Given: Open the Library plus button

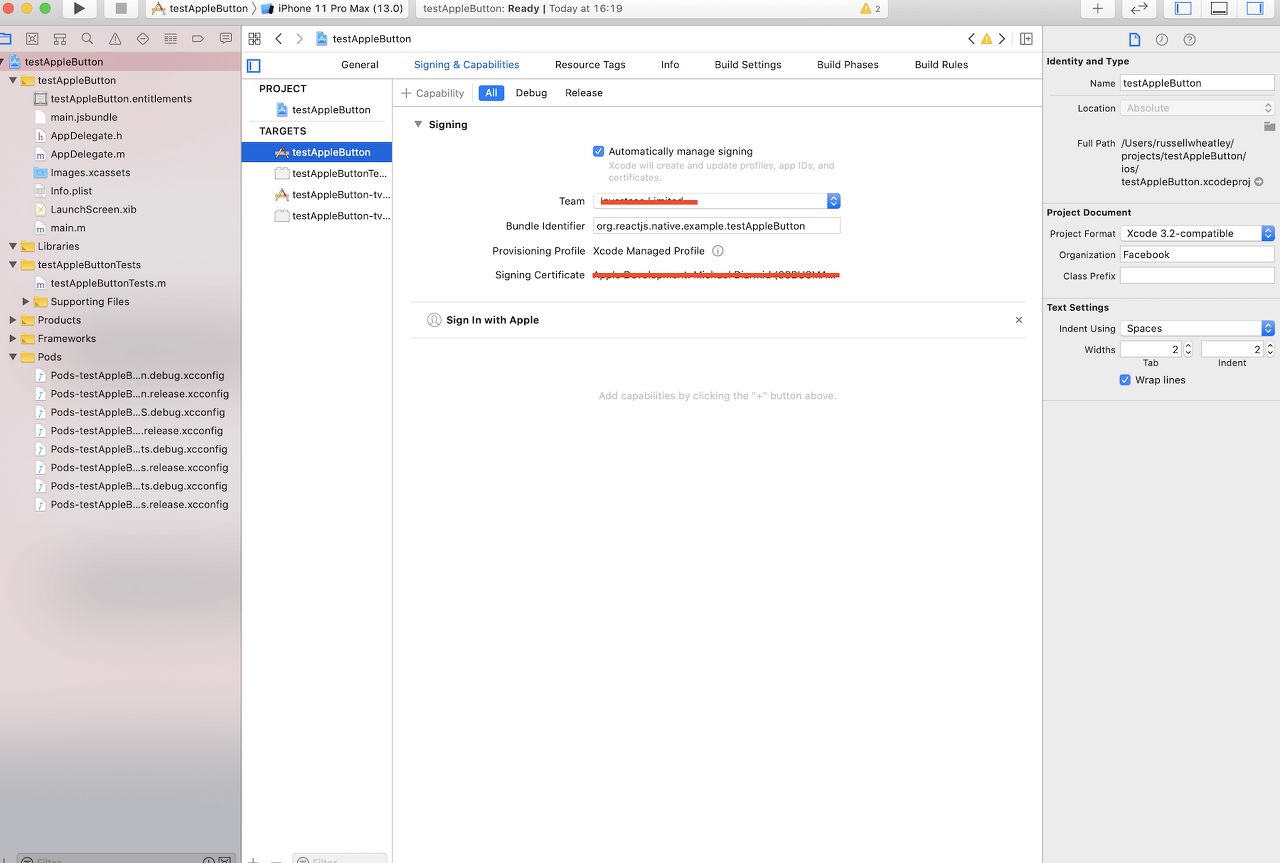Looking at the screenshot, I should (x=1097, y=9).
